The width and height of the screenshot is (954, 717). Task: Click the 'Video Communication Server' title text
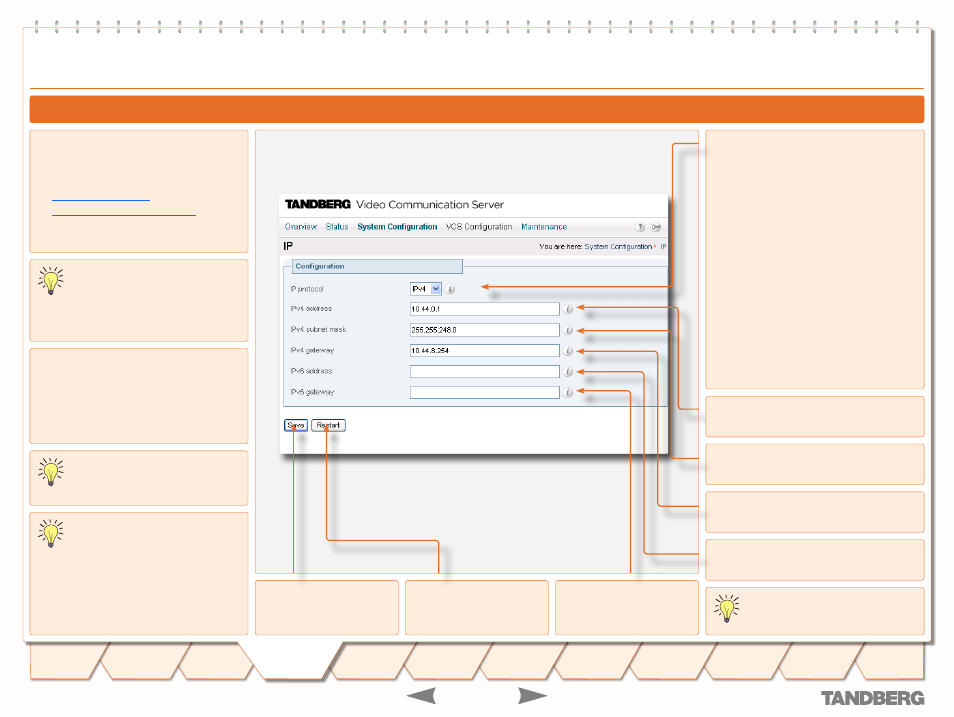click(x=430, y=205)
